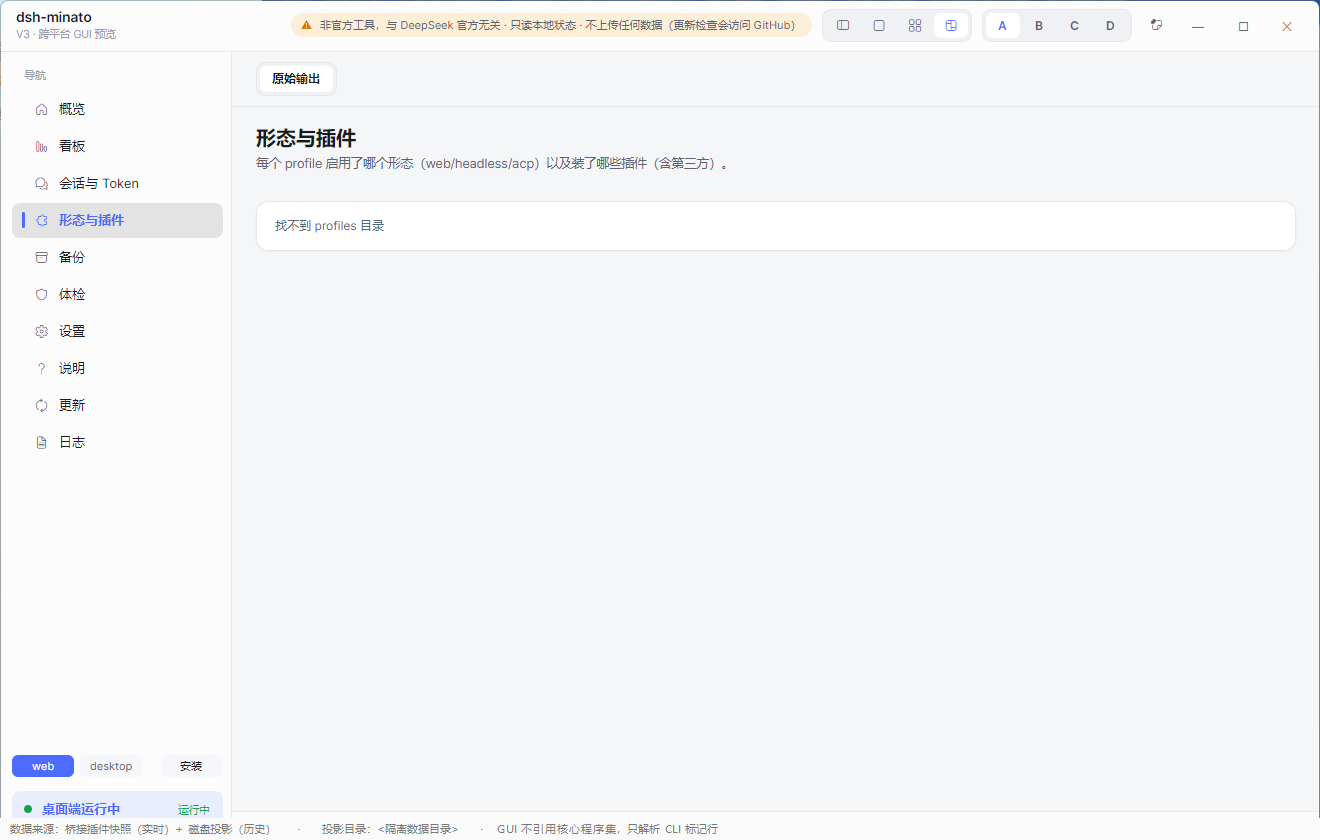1320x840 pixels.
Task: Select the highlighted split-panel layout icon
Action: pos(951,26)
